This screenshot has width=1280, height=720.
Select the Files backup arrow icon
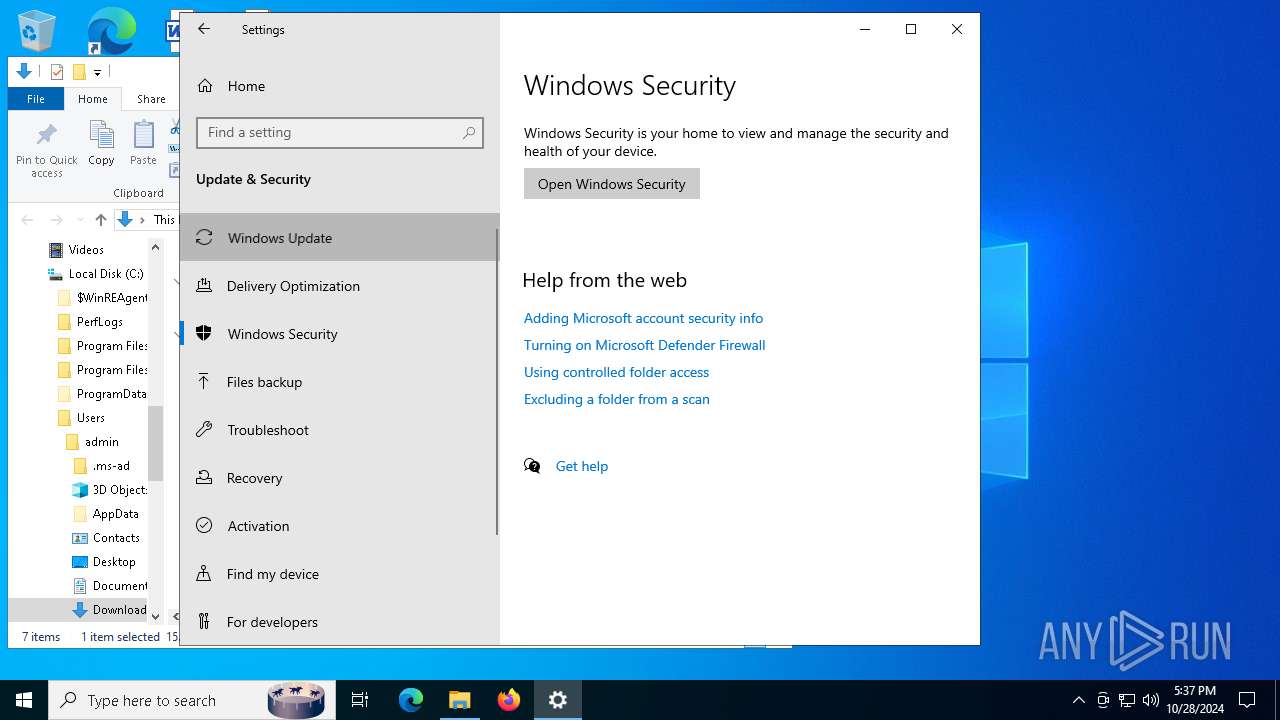pyautogui.click(x=204, y=381)
